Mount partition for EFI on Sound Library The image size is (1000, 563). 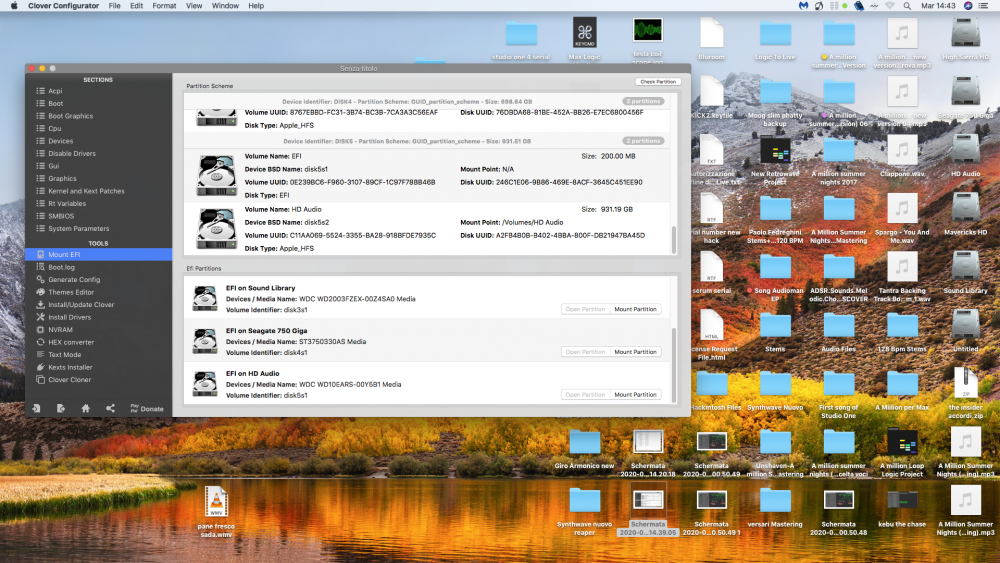click(x=635, y=309)
